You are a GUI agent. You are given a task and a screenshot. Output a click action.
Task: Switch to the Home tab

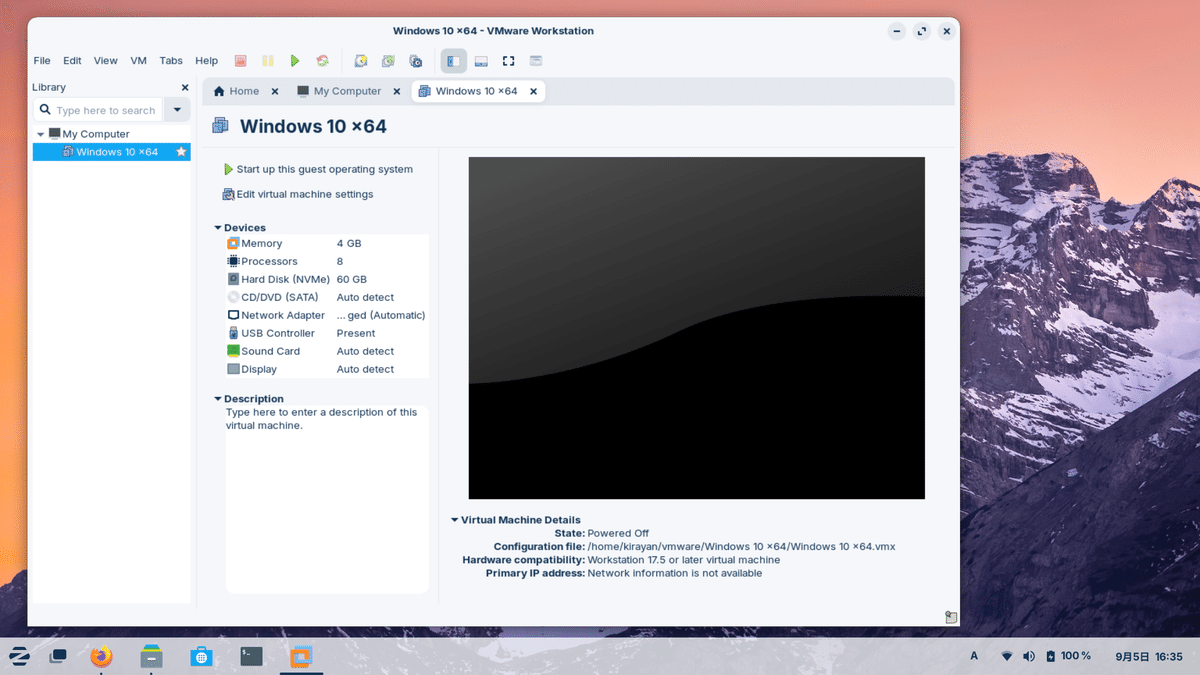[x=236, y=91]
